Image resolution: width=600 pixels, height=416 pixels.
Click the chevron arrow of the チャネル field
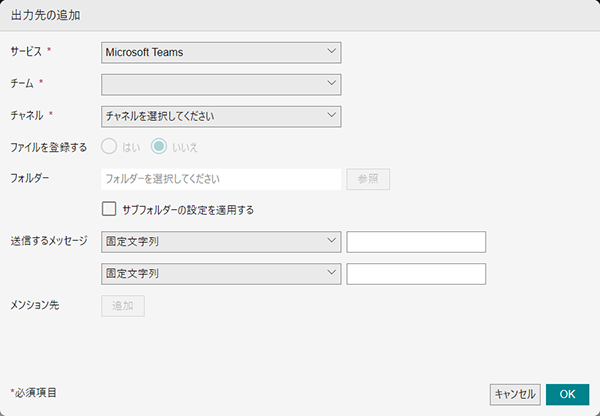(331, 115)
